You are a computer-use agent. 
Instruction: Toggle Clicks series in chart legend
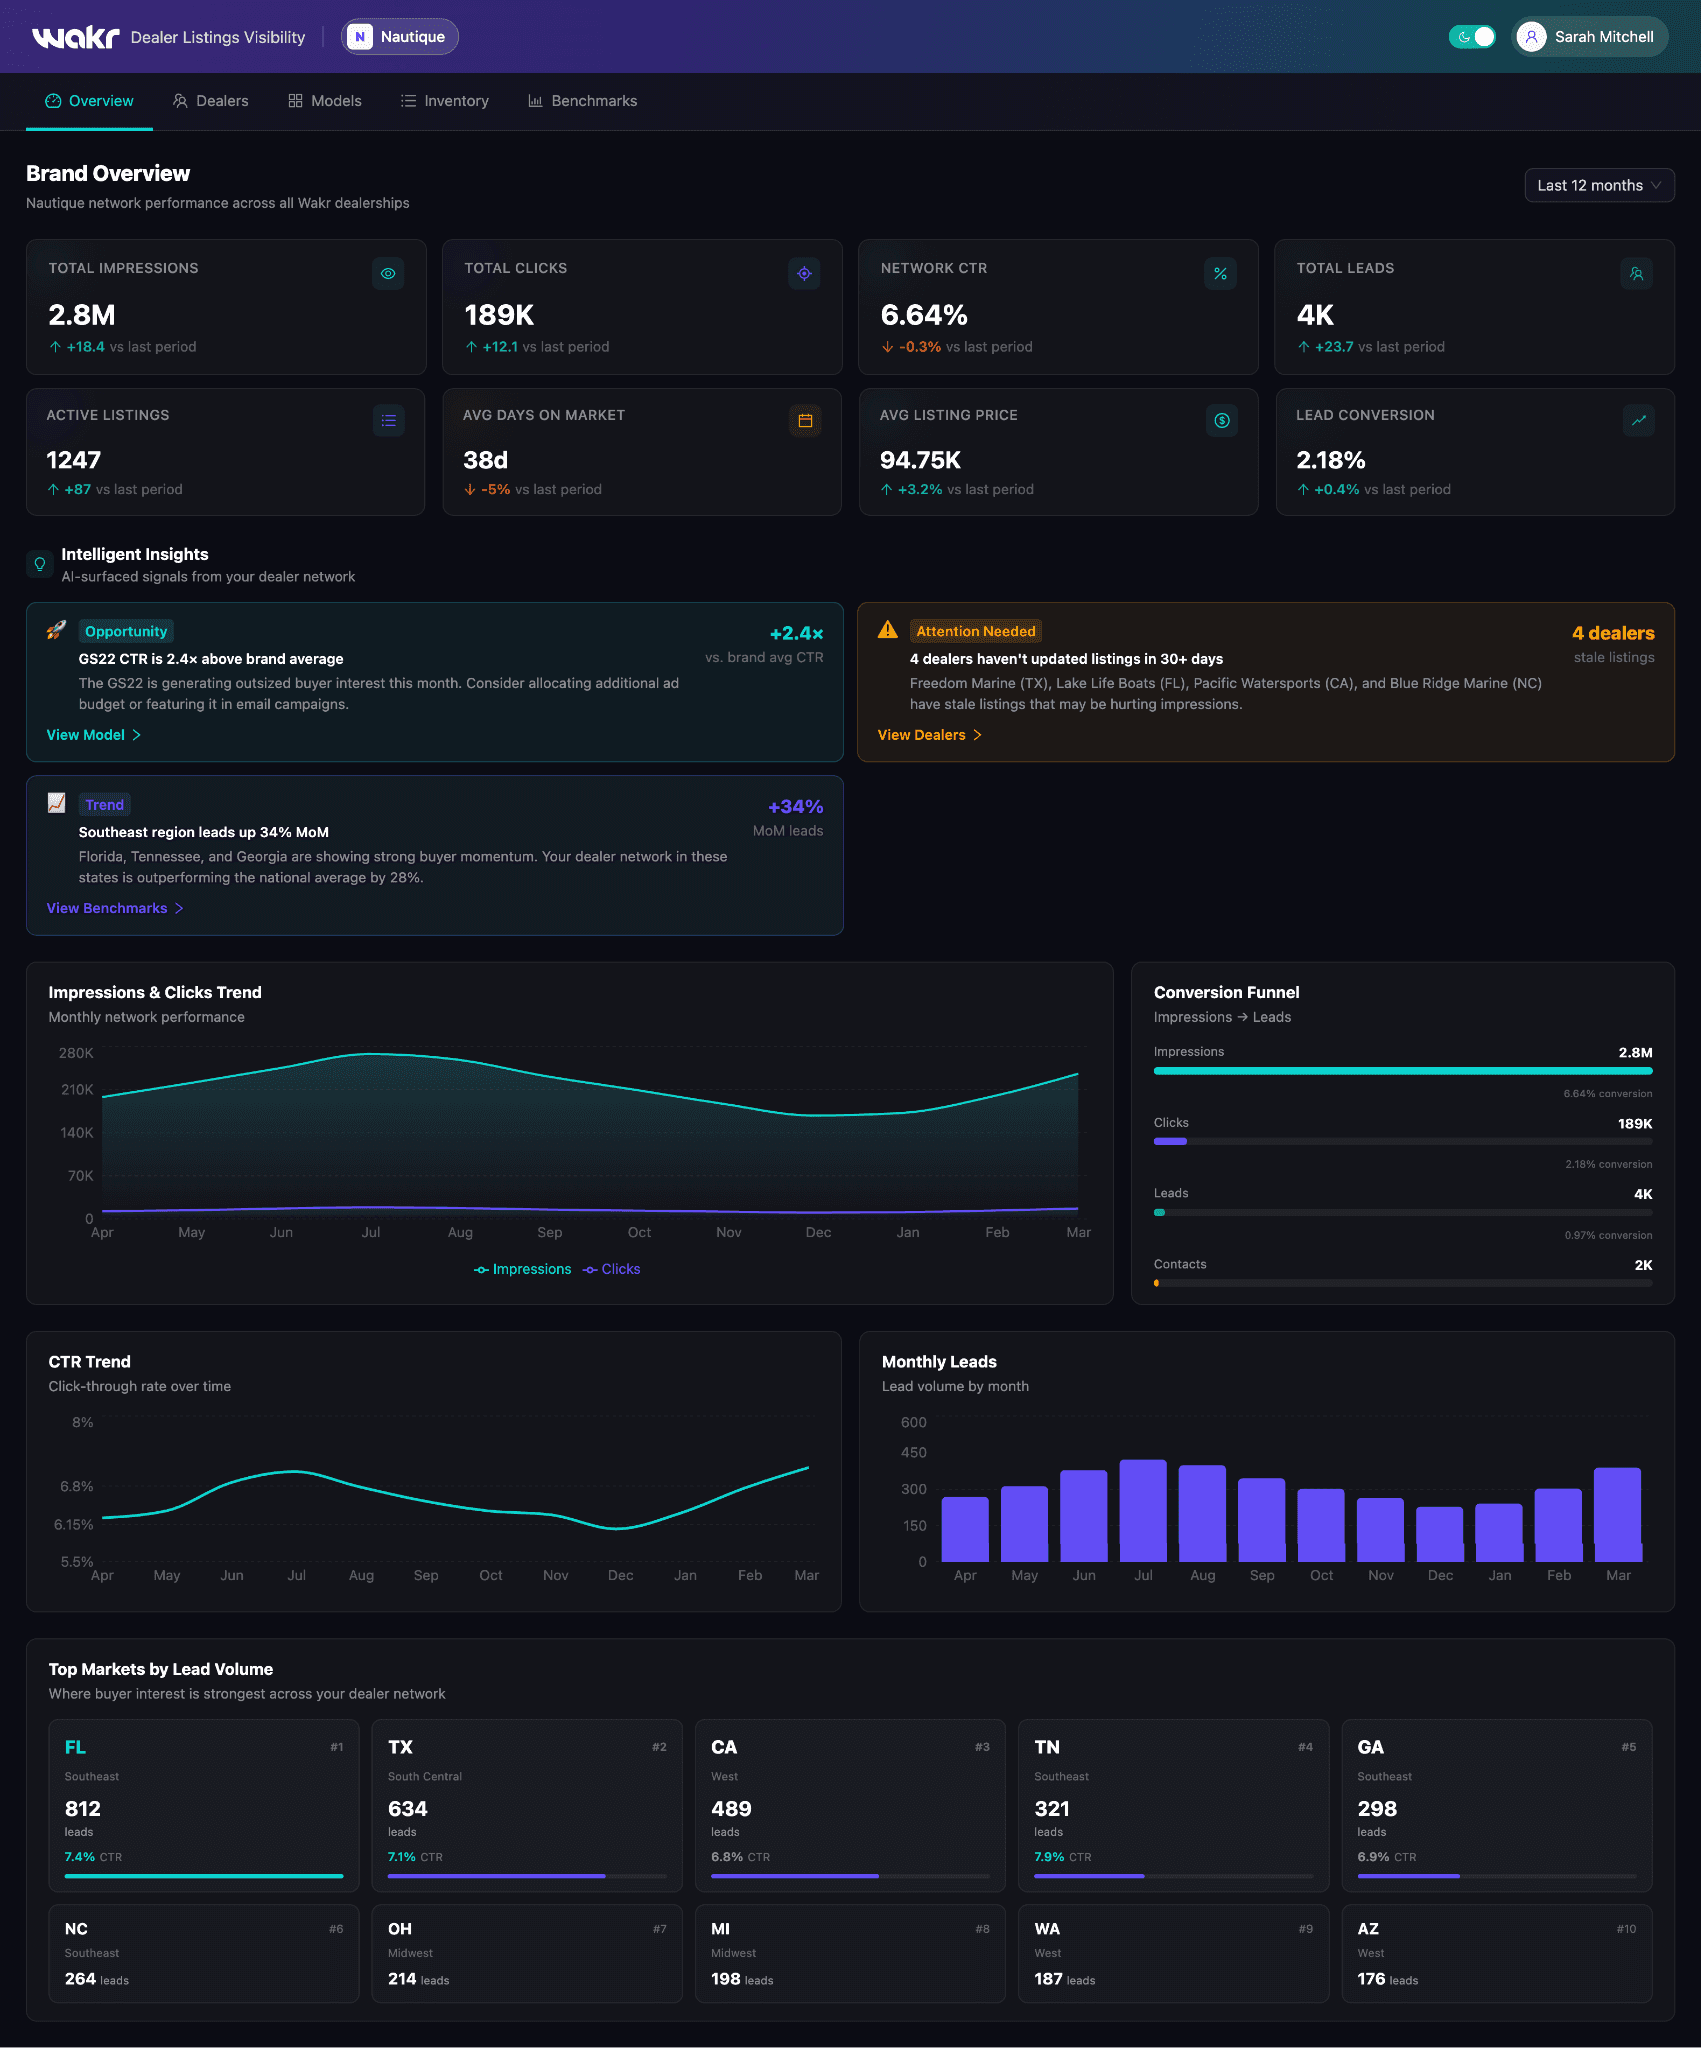611,1269
